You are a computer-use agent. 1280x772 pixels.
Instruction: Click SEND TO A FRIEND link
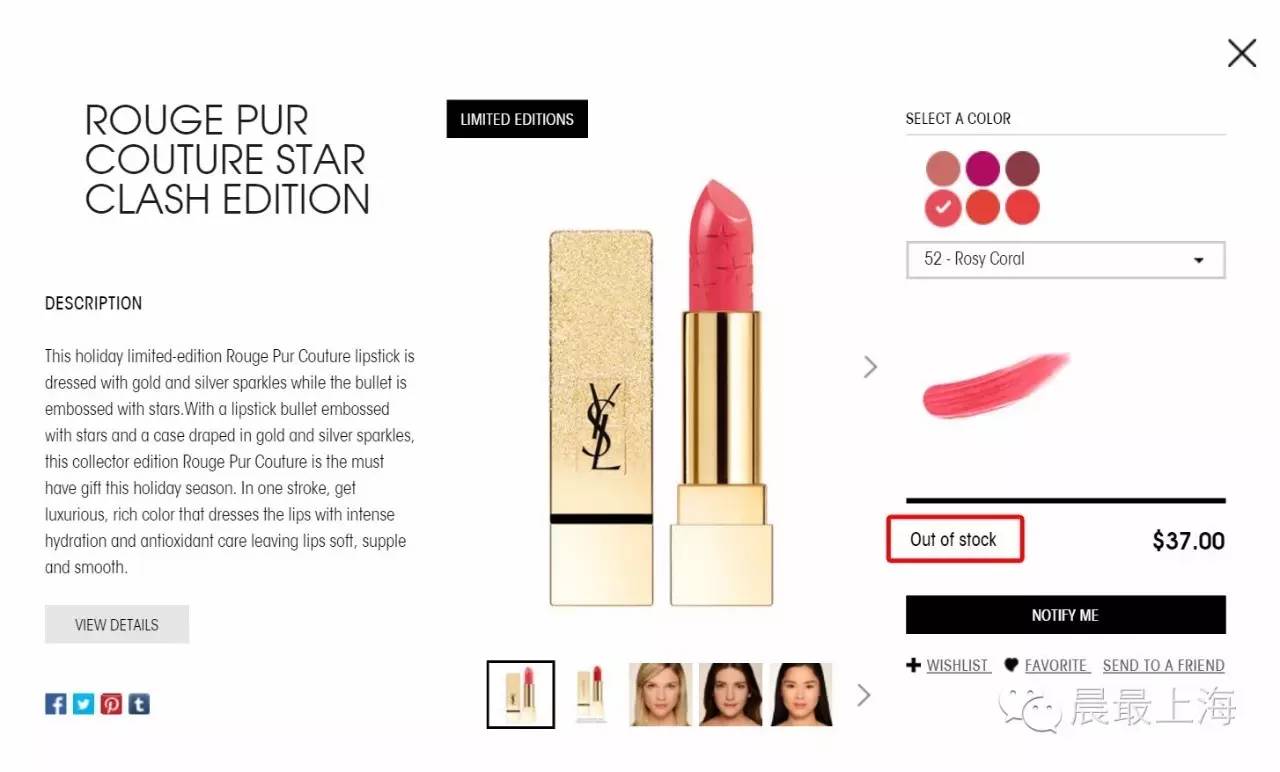1164,665
